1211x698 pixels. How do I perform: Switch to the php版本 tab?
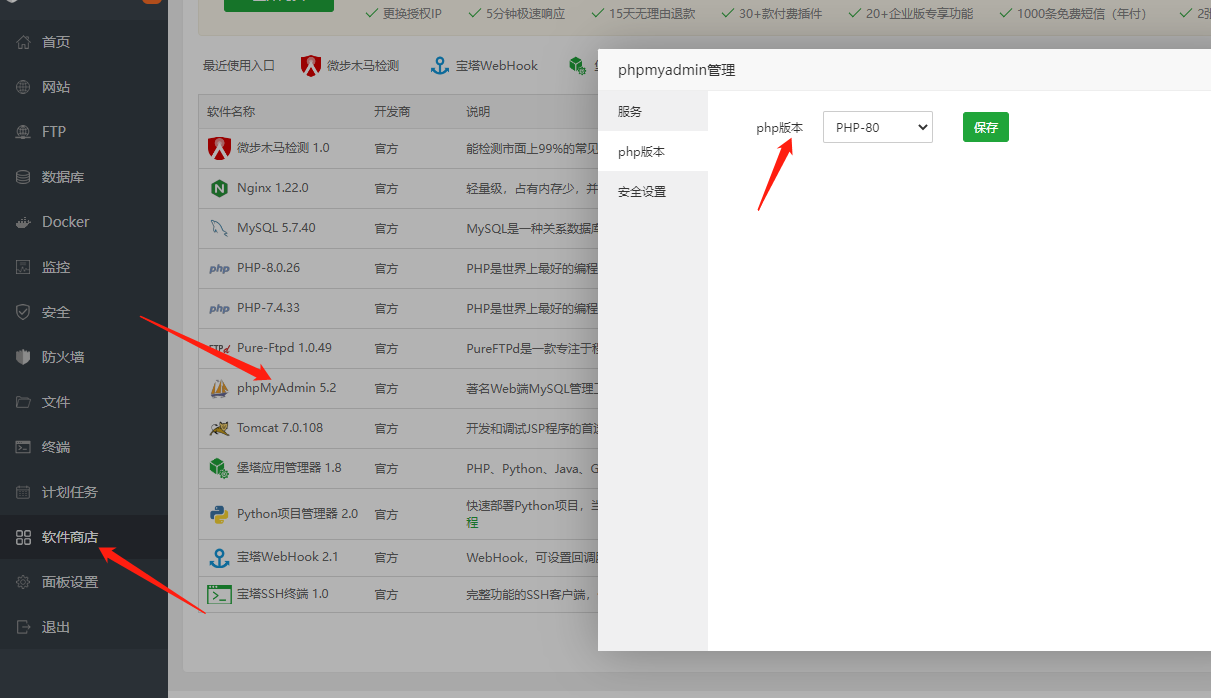[x=653, y=151]
